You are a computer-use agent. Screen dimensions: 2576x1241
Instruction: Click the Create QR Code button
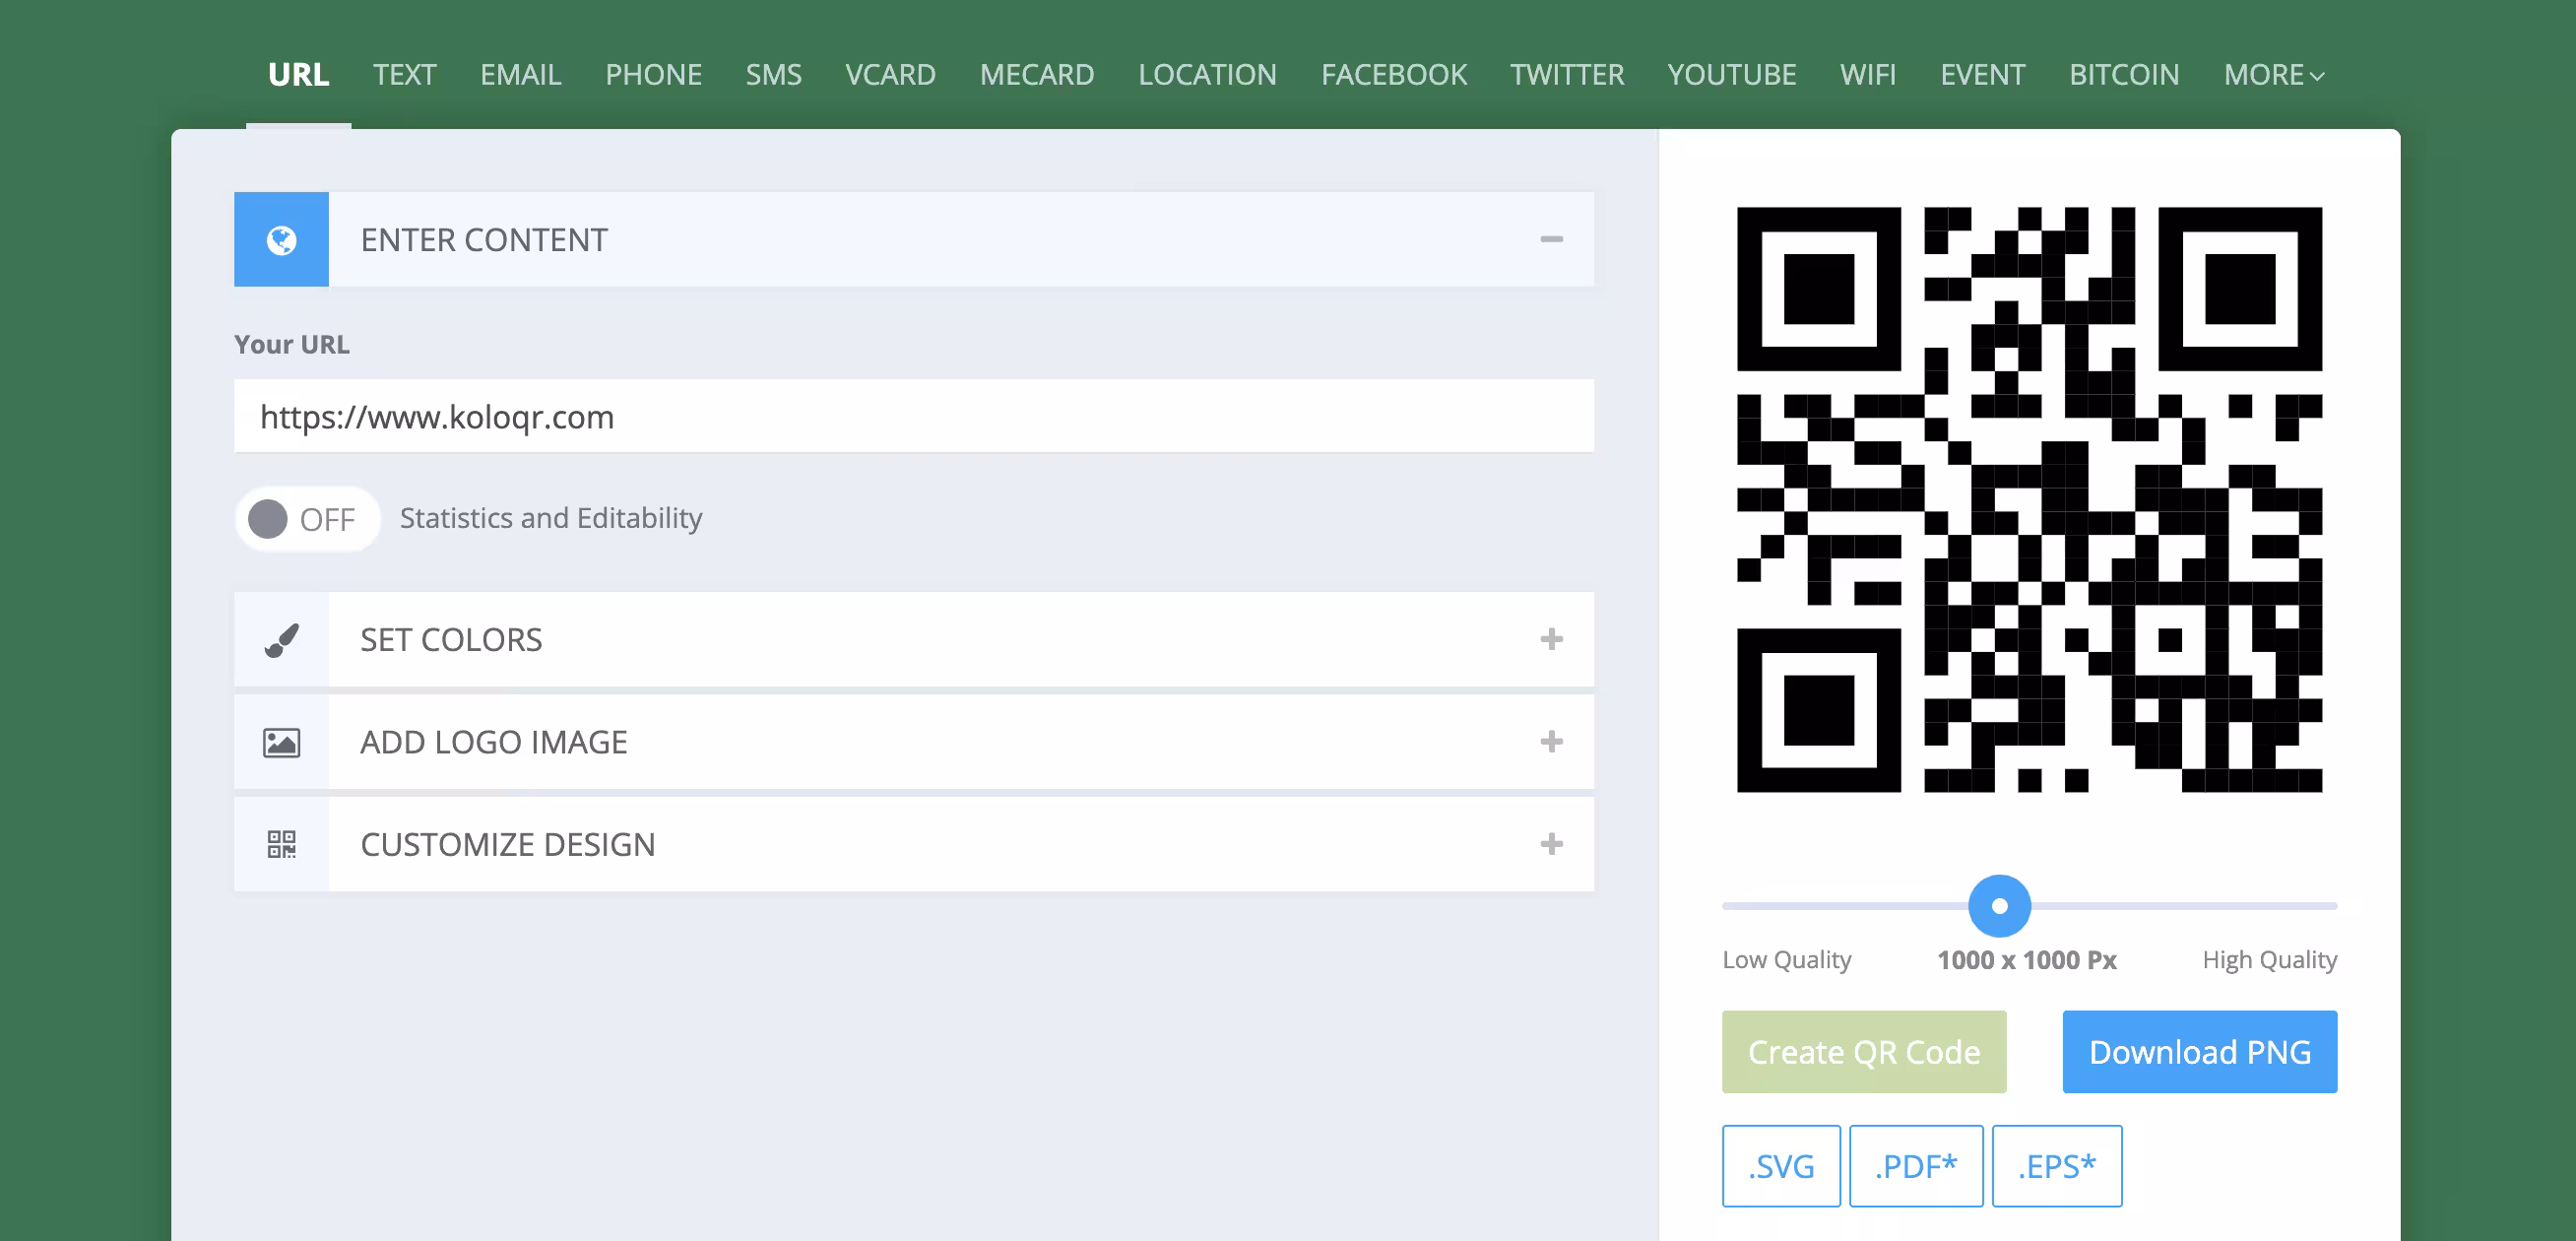(x=1863, y=1052)
